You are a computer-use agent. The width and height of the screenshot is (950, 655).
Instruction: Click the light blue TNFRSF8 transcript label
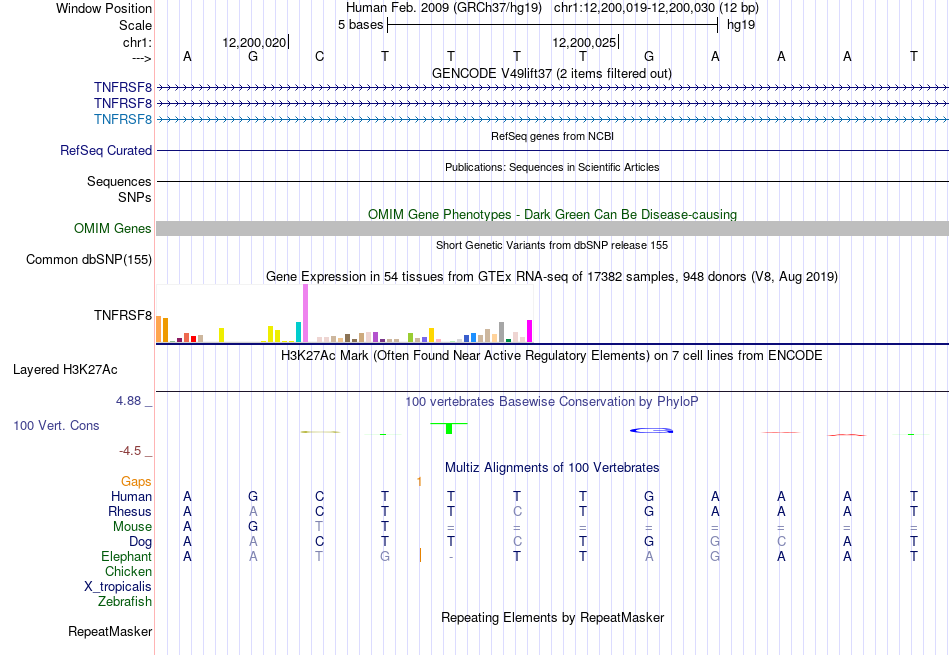(x=123, y=119)
